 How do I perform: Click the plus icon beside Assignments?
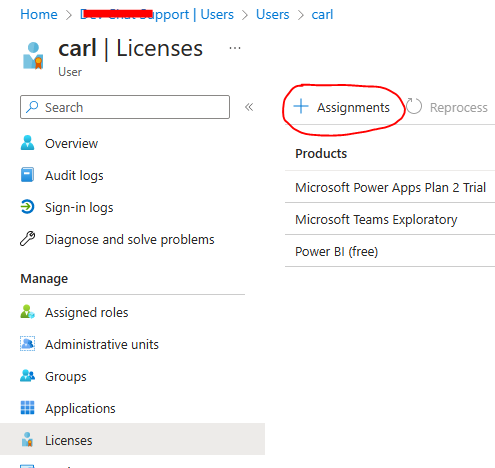click(x=301, y=106)
